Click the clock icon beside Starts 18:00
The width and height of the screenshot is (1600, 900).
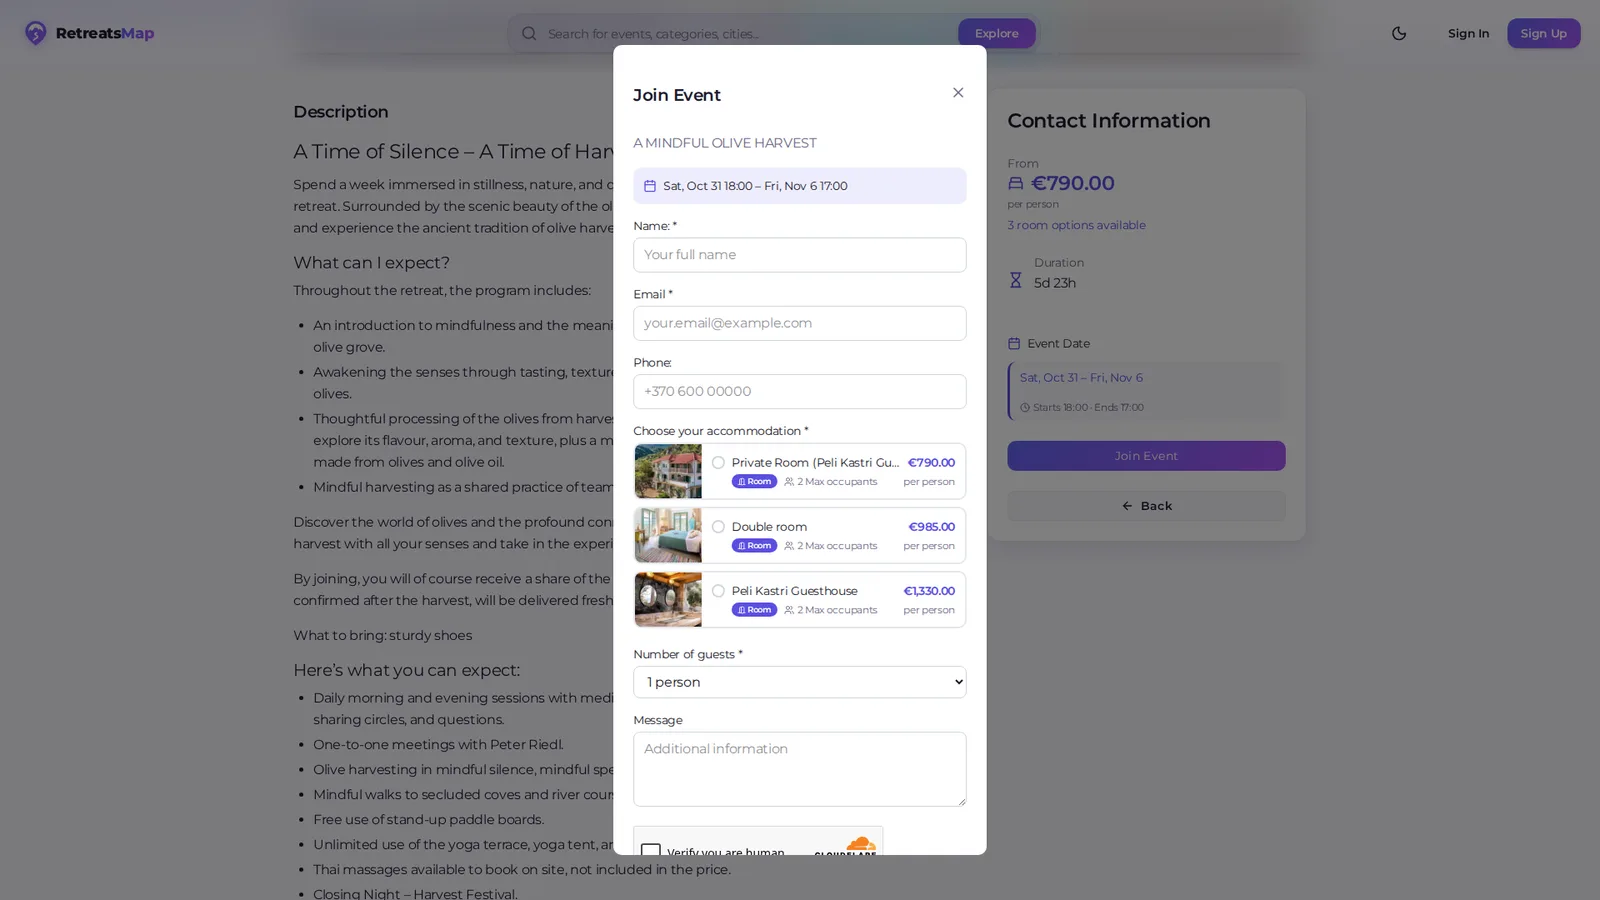point(1025,408)
